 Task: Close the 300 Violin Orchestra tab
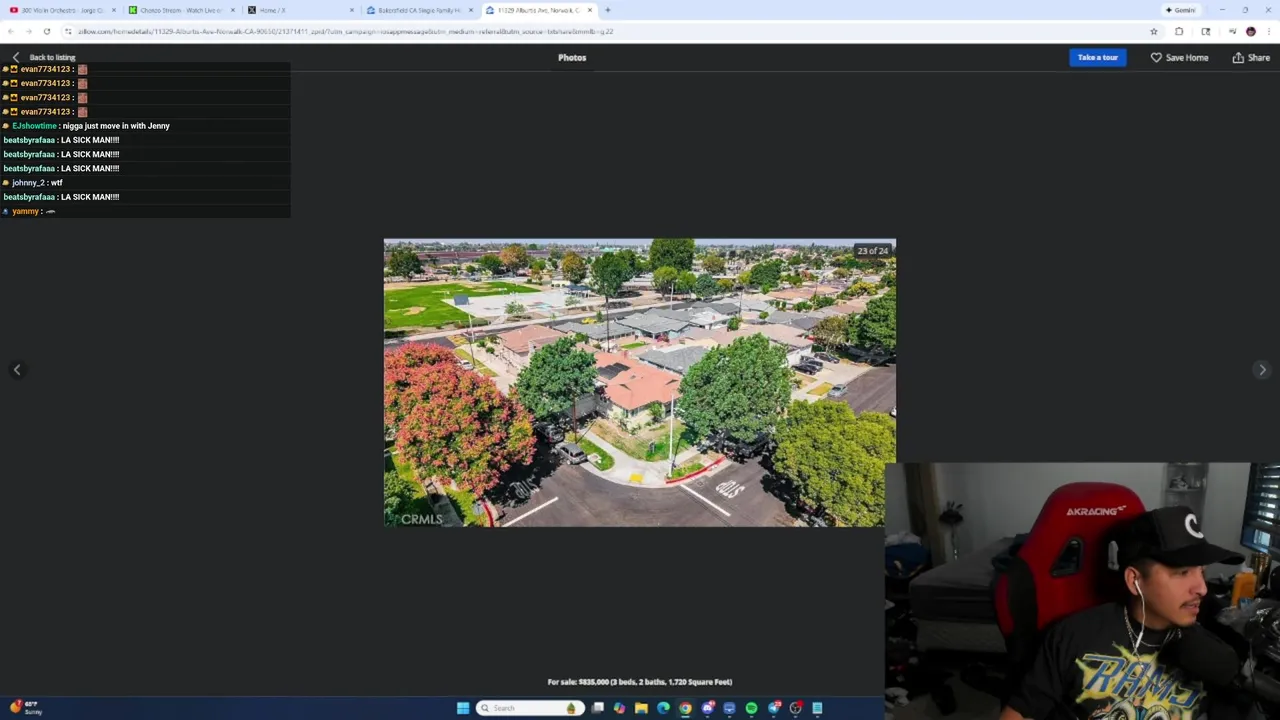click(114, 10)
